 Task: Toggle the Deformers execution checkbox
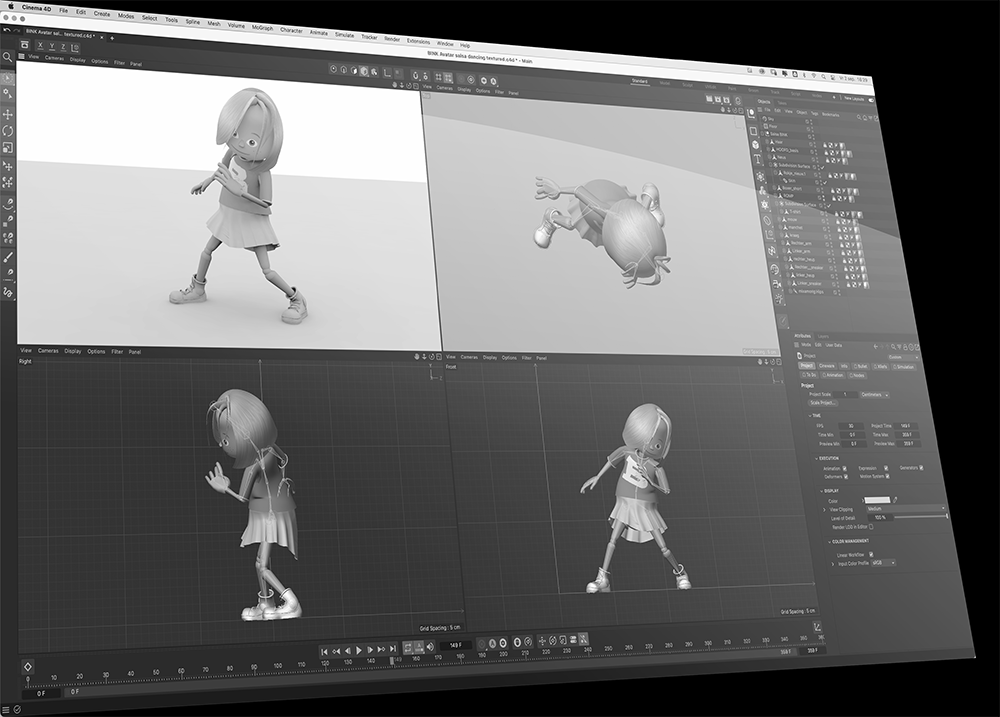pos(846,477)
